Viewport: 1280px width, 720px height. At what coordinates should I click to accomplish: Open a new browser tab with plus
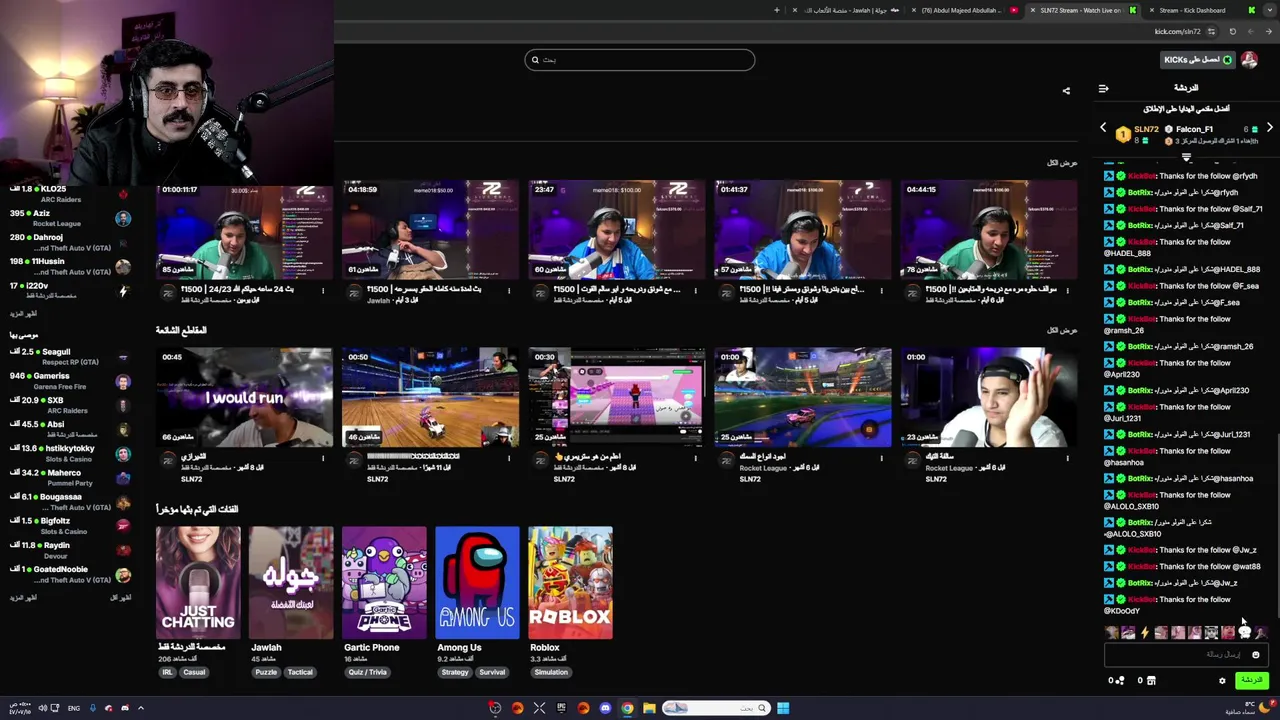(776, 10)
